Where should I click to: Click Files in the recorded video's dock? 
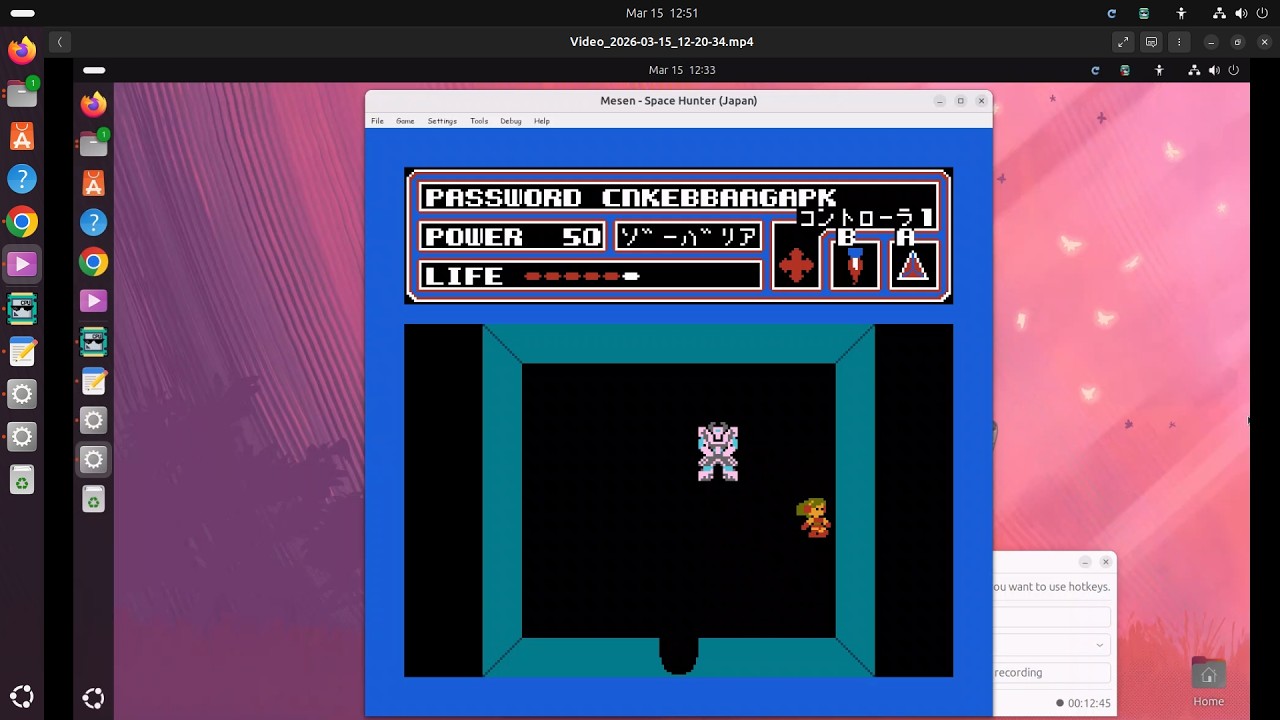93,144
